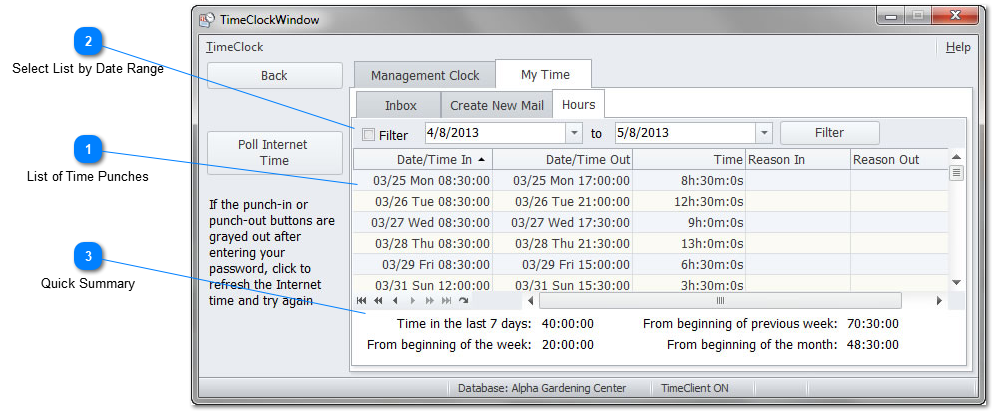Minimize the TimeClockWindow

pos(892,16)
